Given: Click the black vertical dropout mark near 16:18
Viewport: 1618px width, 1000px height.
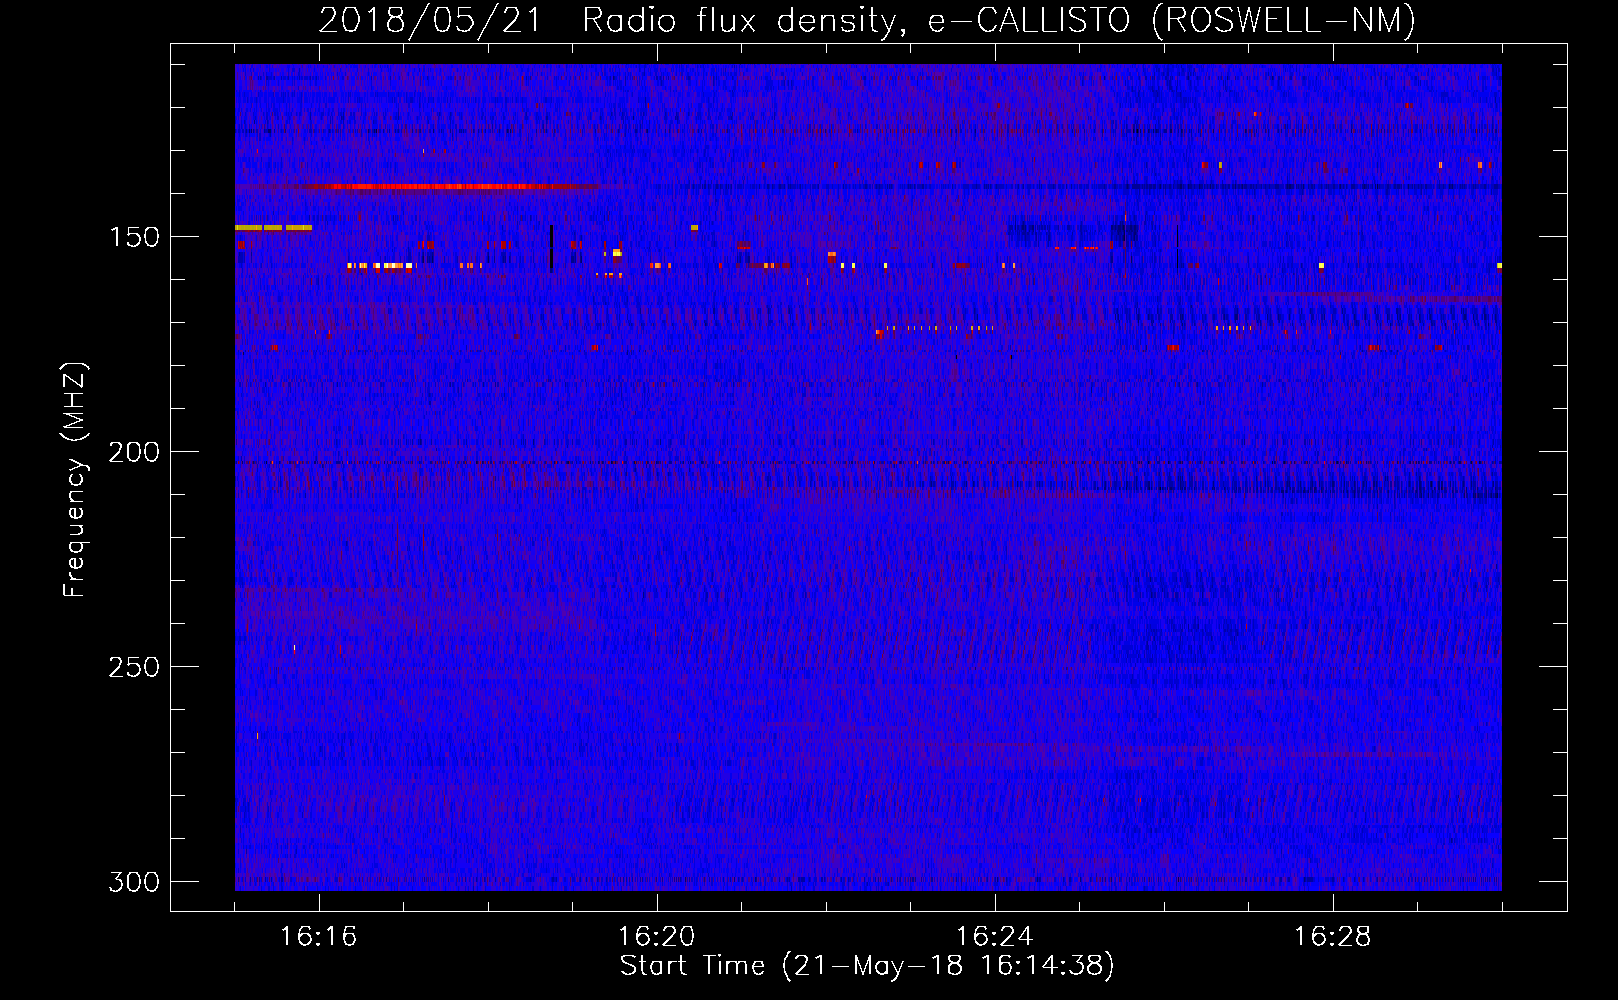Looking at the screenshot, I should click(x=551, y=248).
